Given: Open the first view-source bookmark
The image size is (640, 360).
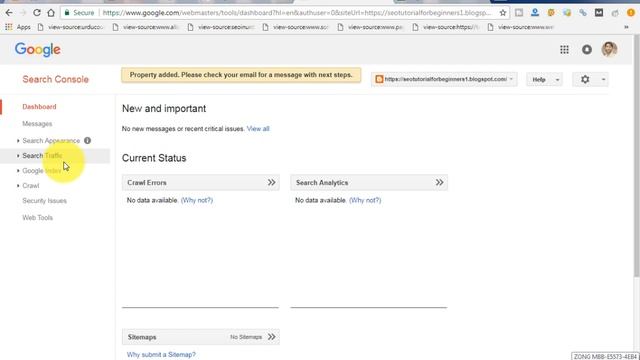Looking at the screenshot, I should (70, 27).
